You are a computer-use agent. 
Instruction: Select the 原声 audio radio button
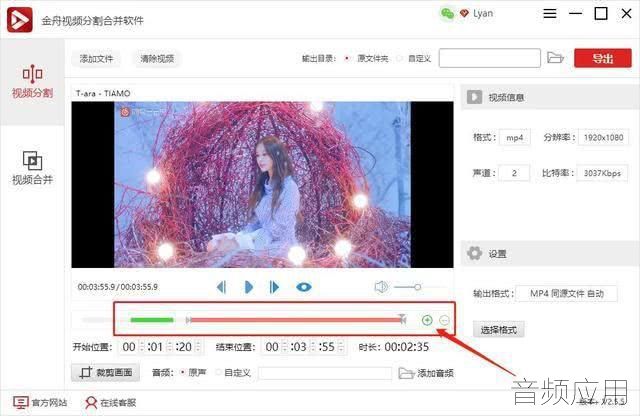tap(182, 372)
